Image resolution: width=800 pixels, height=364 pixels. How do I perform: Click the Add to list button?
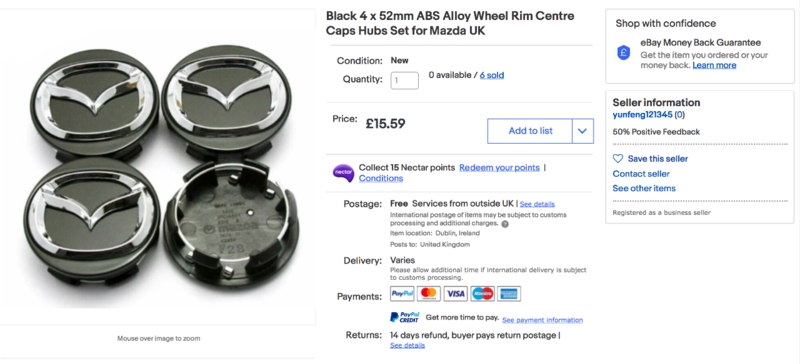530,131
